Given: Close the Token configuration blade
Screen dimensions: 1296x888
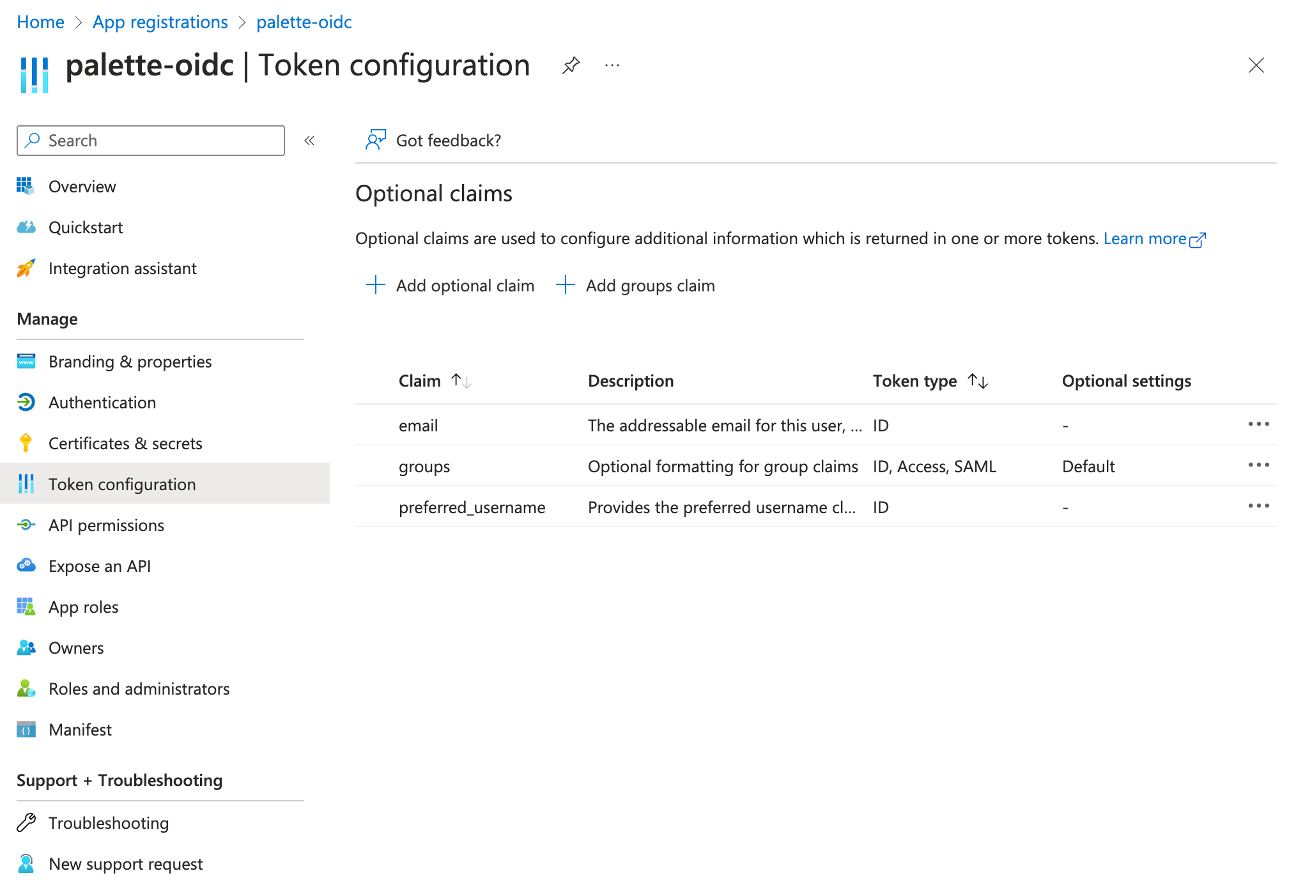Looking at the screenshot, I should coord(1256,66).
